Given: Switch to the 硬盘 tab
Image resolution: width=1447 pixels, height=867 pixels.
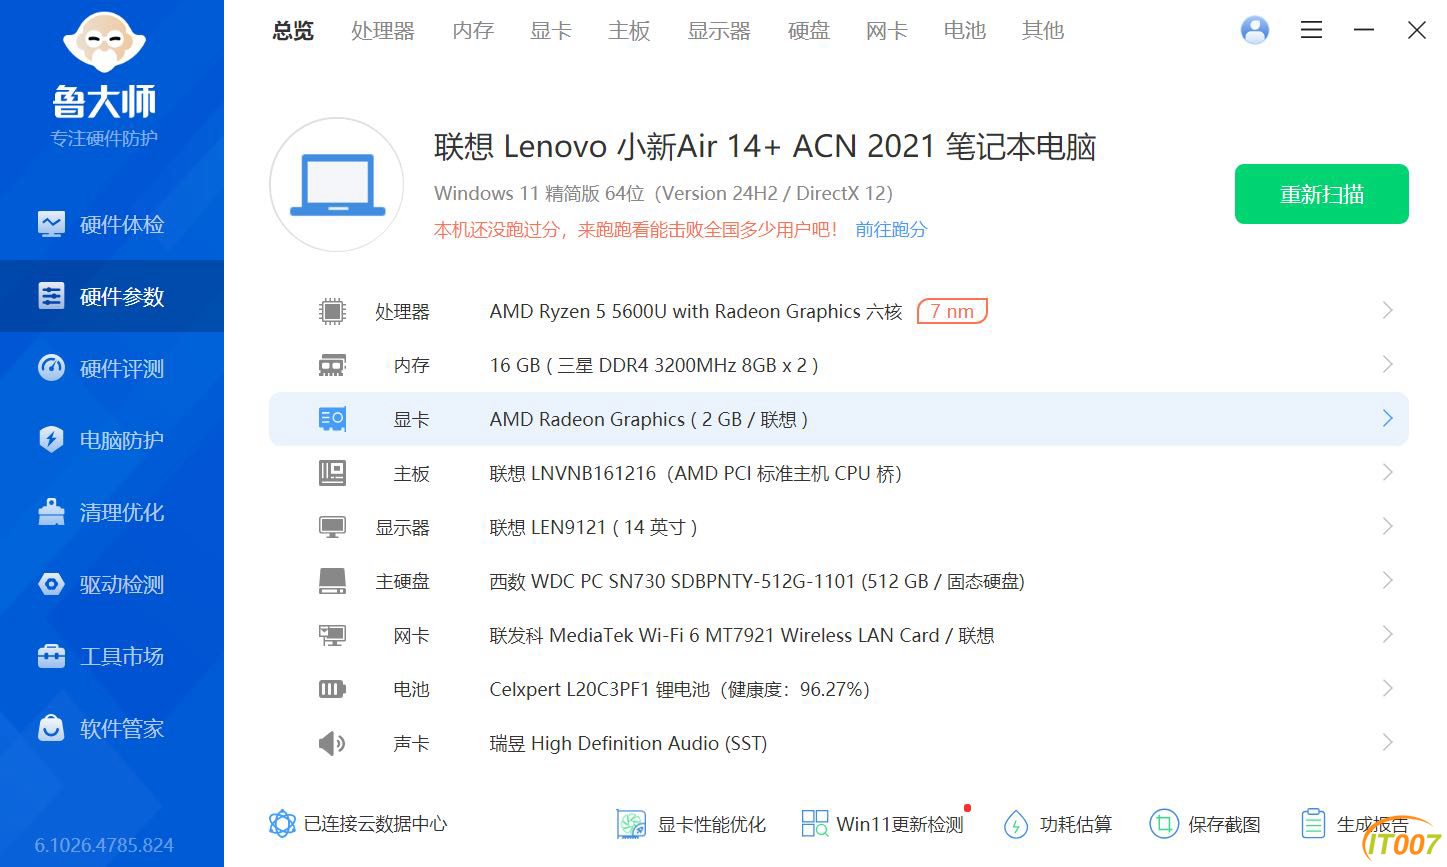Looking at the screenshot, I should [x=809, y=31].
